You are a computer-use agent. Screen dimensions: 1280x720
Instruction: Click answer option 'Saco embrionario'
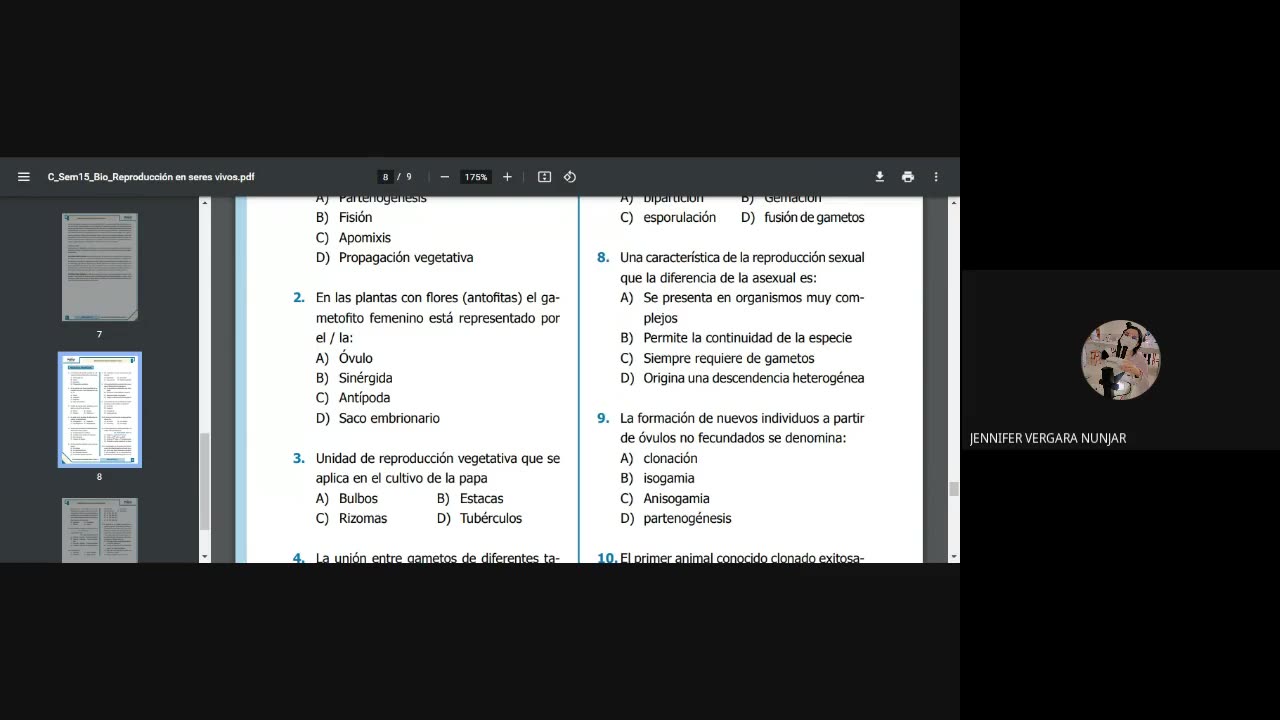pos(389,418)
